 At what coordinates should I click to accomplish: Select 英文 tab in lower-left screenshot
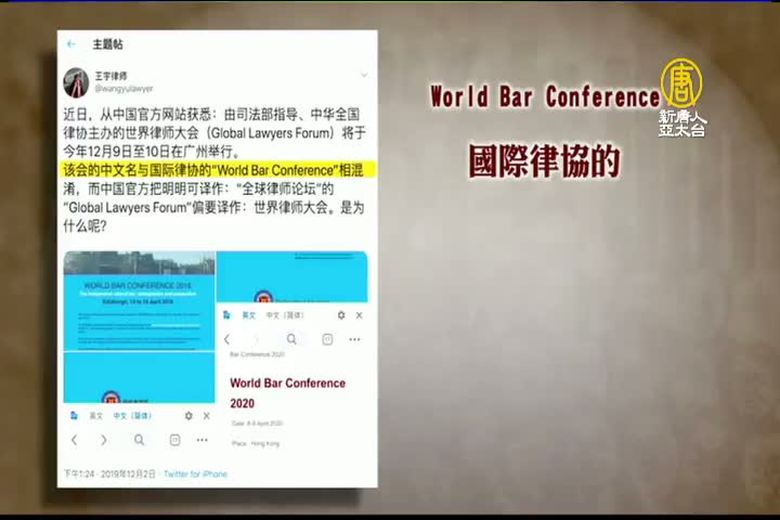96,416
